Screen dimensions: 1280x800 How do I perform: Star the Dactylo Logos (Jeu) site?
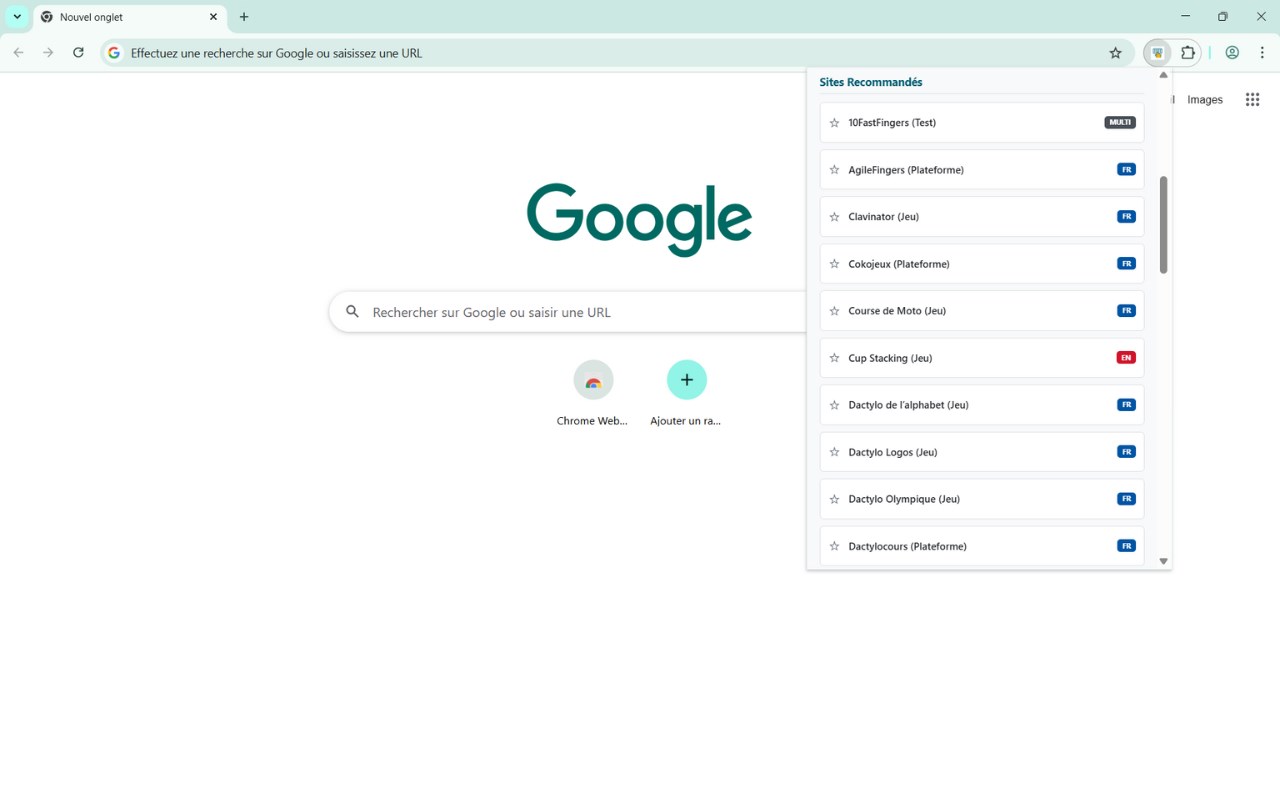coord(834,452)
